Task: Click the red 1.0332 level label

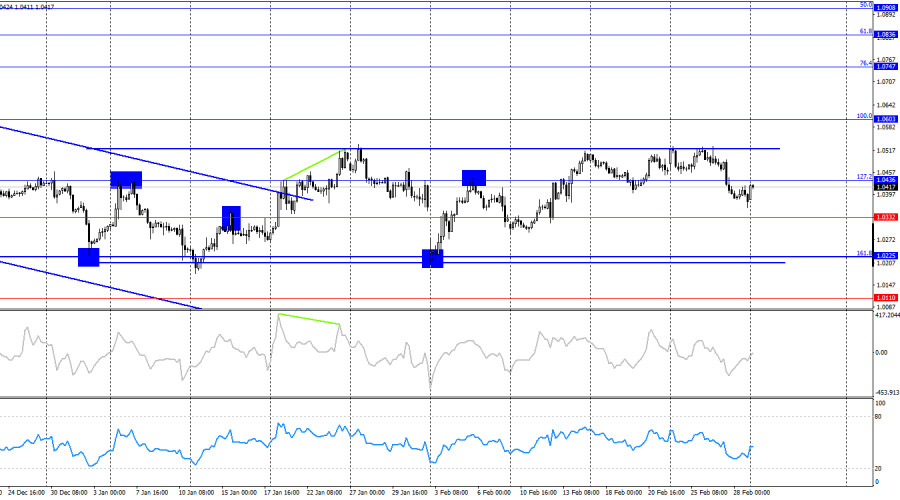Action: 885,217
